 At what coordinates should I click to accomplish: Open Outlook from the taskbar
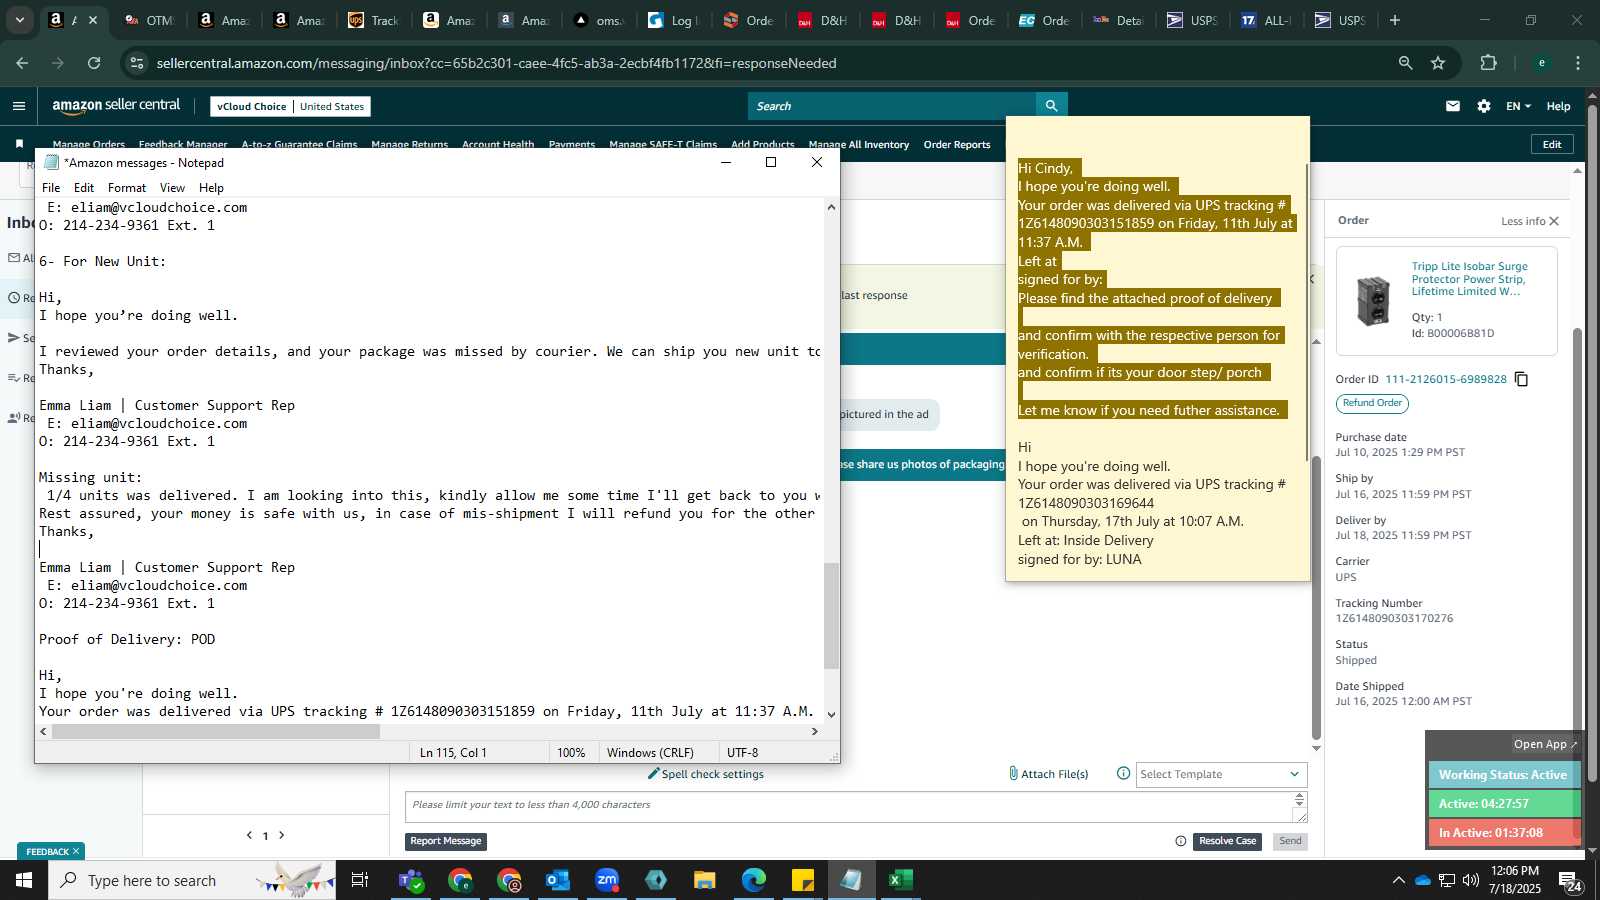(557, 880)
